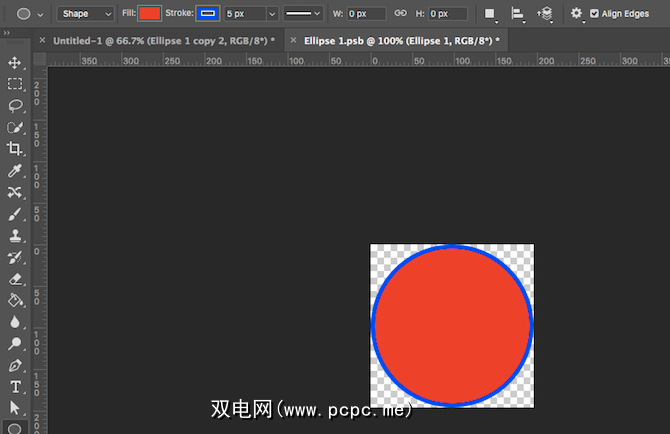Select the Clone Stamp tool
The image size is (670, 434).
coord(15,236)
